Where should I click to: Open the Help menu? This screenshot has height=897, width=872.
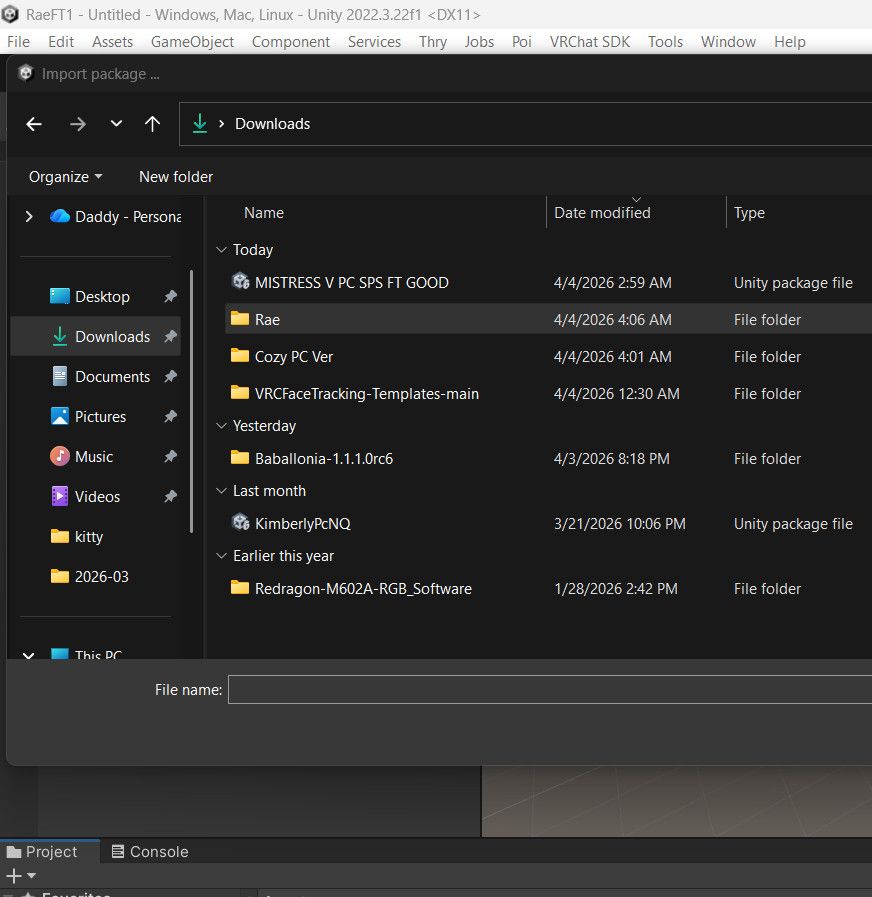790,42
